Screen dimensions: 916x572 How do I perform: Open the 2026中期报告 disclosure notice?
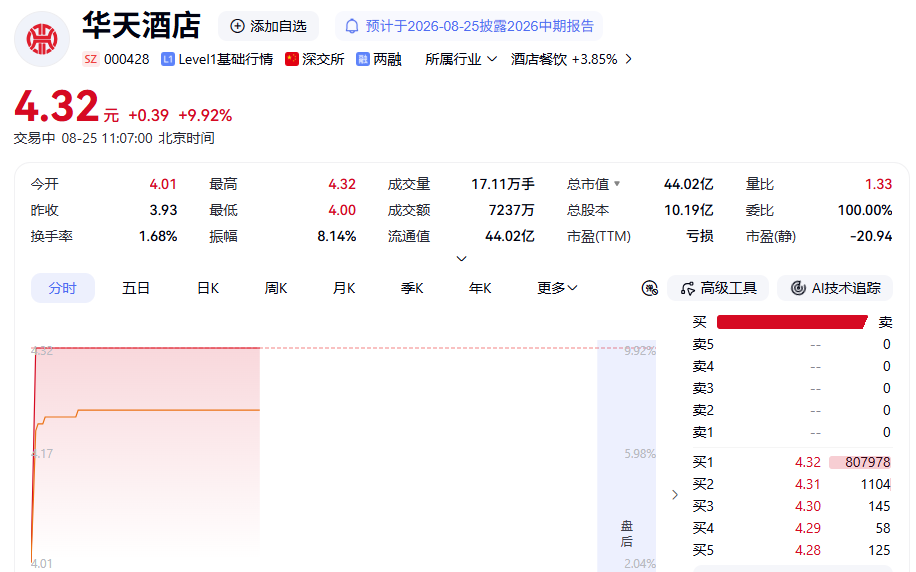click(x=469, y=26)
